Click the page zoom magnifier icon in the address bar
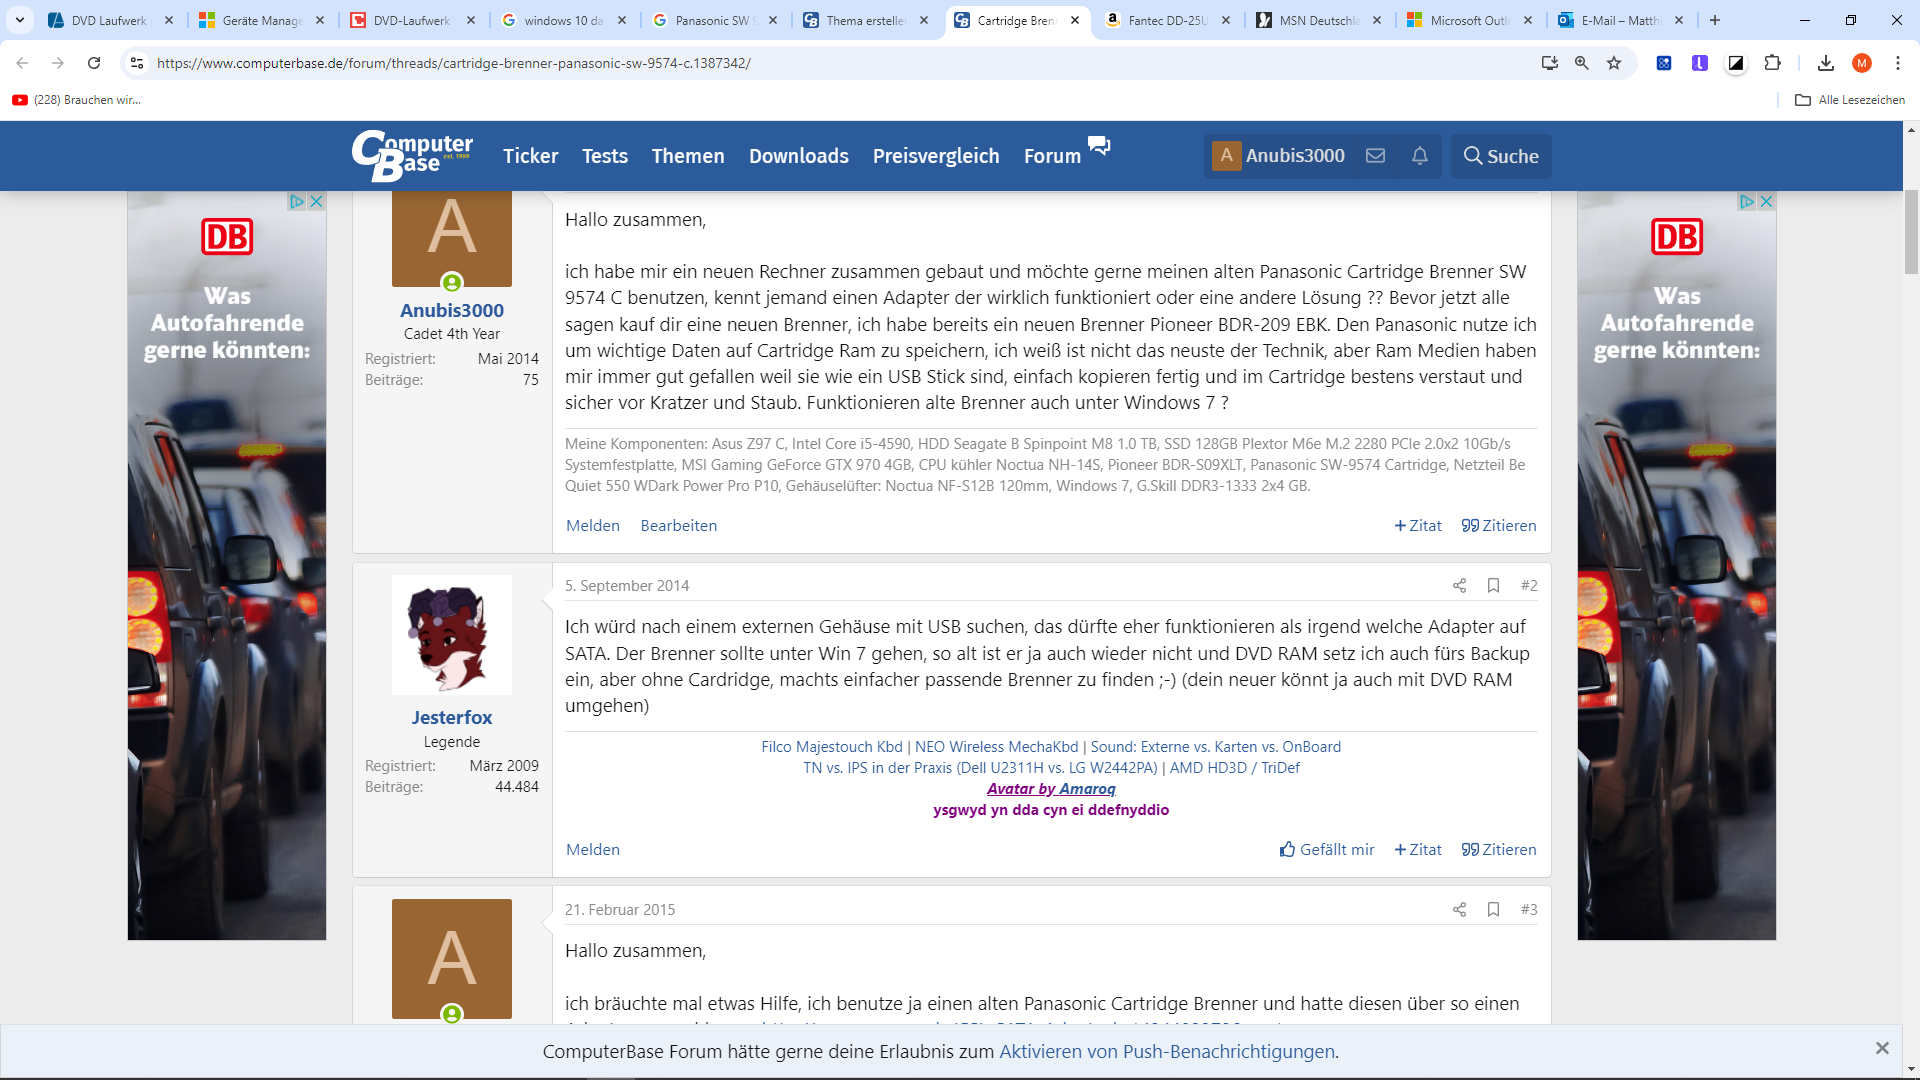 pos(1581,63)
